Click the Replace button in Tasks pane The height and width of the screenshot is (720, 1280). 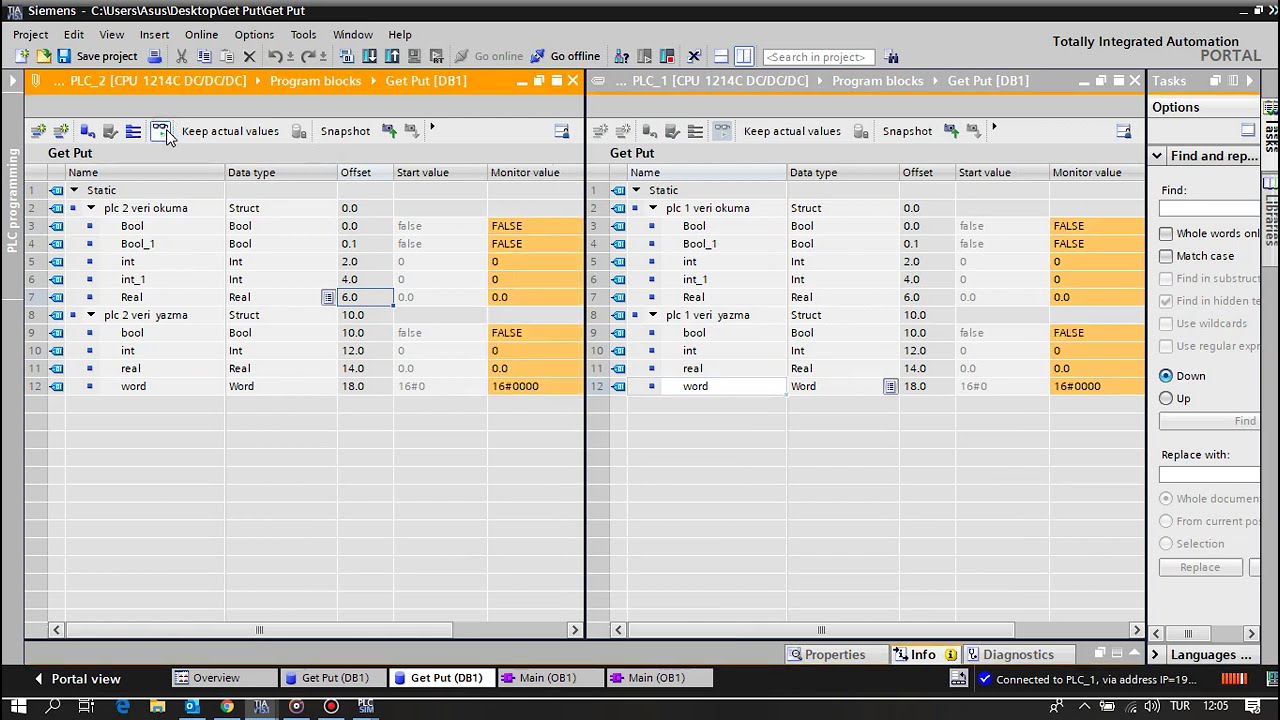[x=1199, y=567]
